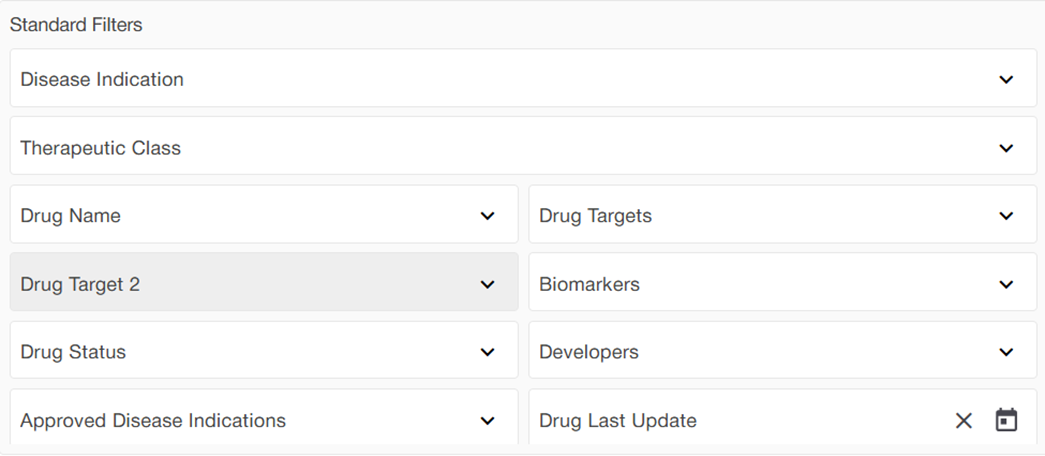
Task: Click the Drug Status chevron arrow
Action: (x=487, y=352)
